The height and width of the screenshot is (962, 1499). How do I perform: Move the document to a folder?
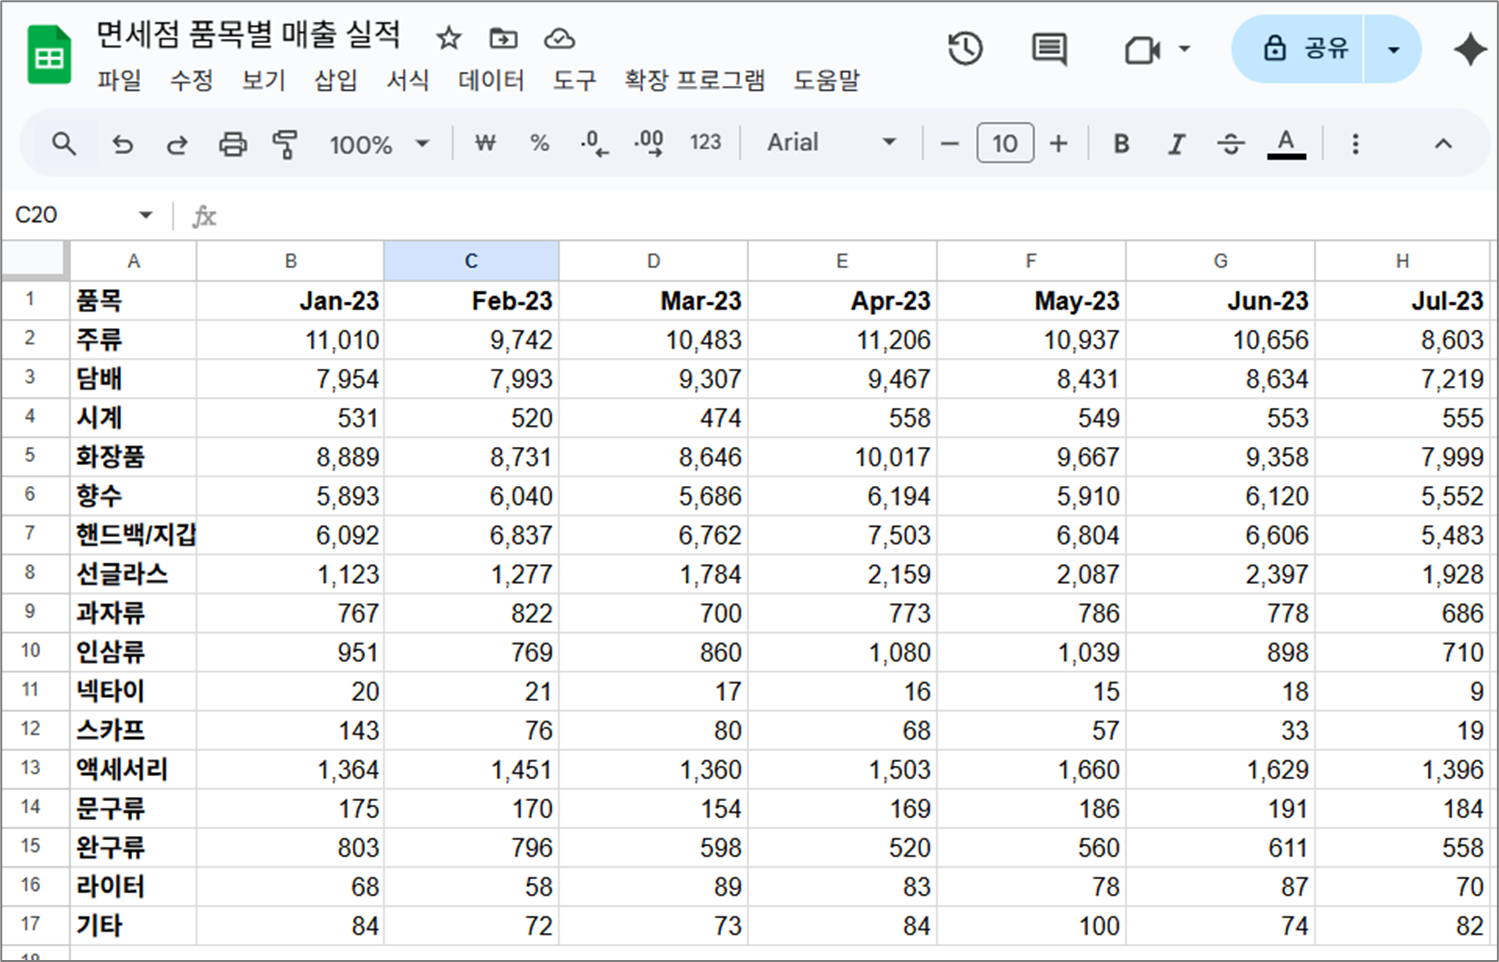[x=503, y=39]
